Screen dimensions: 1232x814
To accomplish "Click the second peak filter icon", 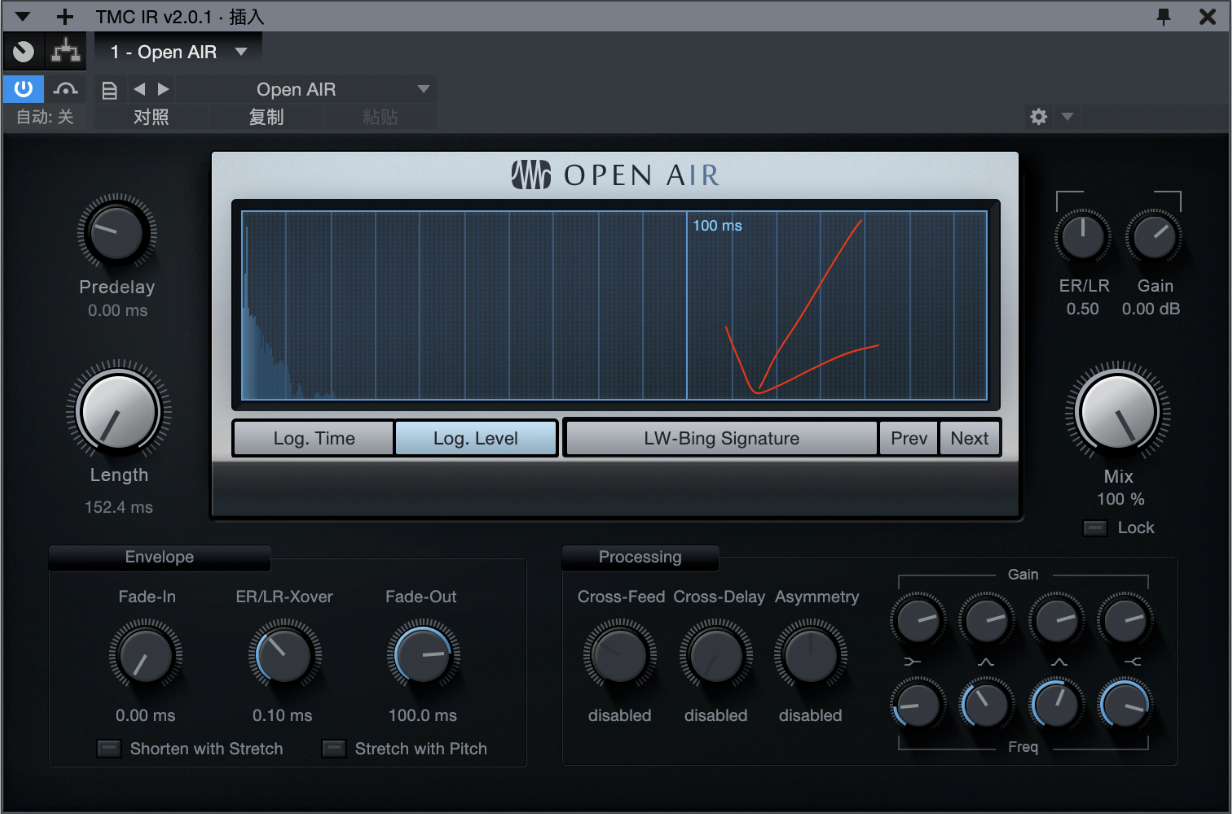I will pos(1059,662).
